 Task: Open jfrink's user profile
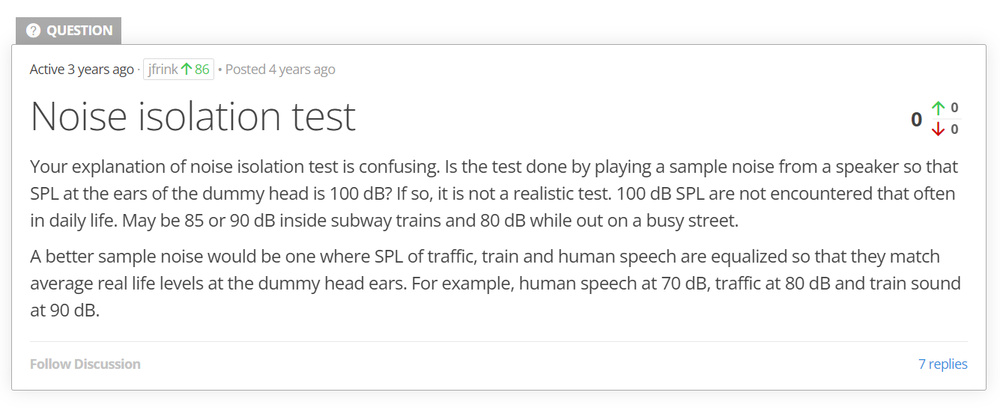point(162,69)
